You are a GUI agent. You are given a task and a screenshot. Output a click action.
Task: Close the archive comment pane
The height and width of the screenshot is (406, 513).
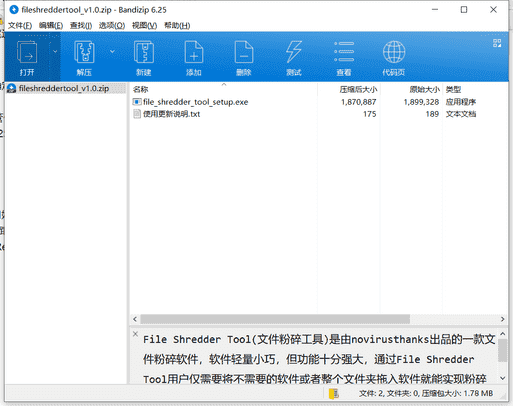(x=135, y=334)
